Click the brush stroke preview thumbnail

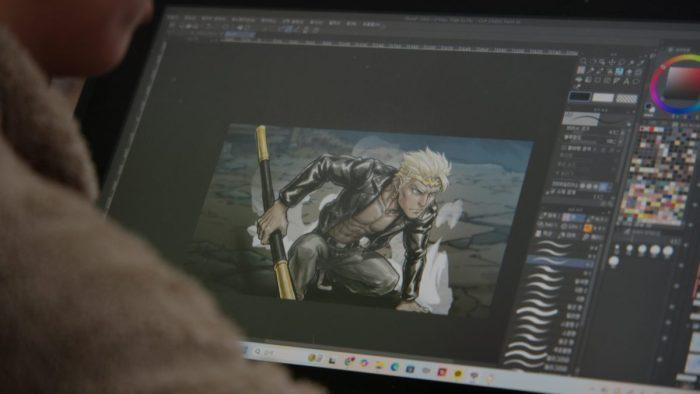click(x=581, y=119)
